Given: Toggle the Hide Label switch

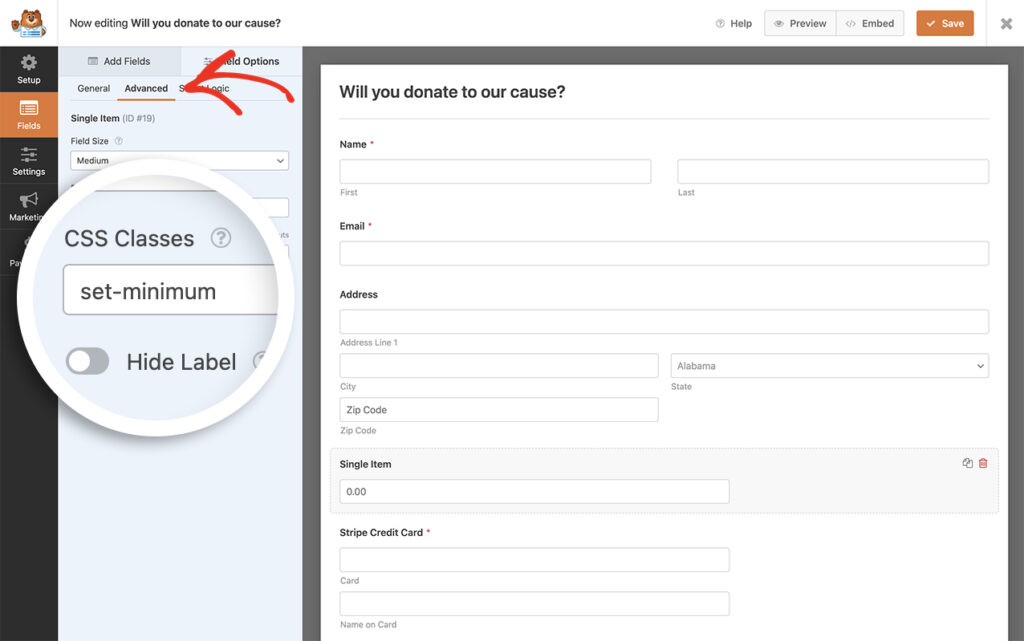Looking at the screenshot, I should pos(87,362).
